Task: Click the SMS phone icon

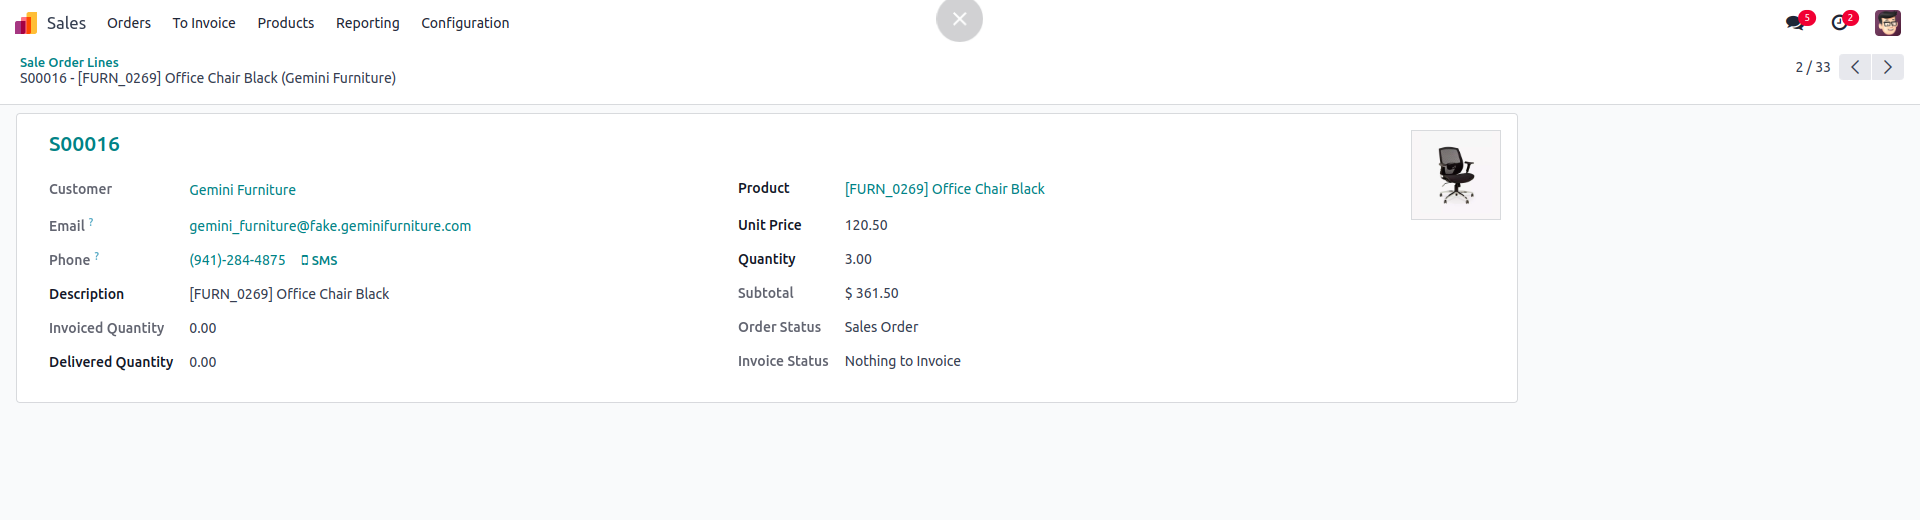Action: (x=305, y=261)
